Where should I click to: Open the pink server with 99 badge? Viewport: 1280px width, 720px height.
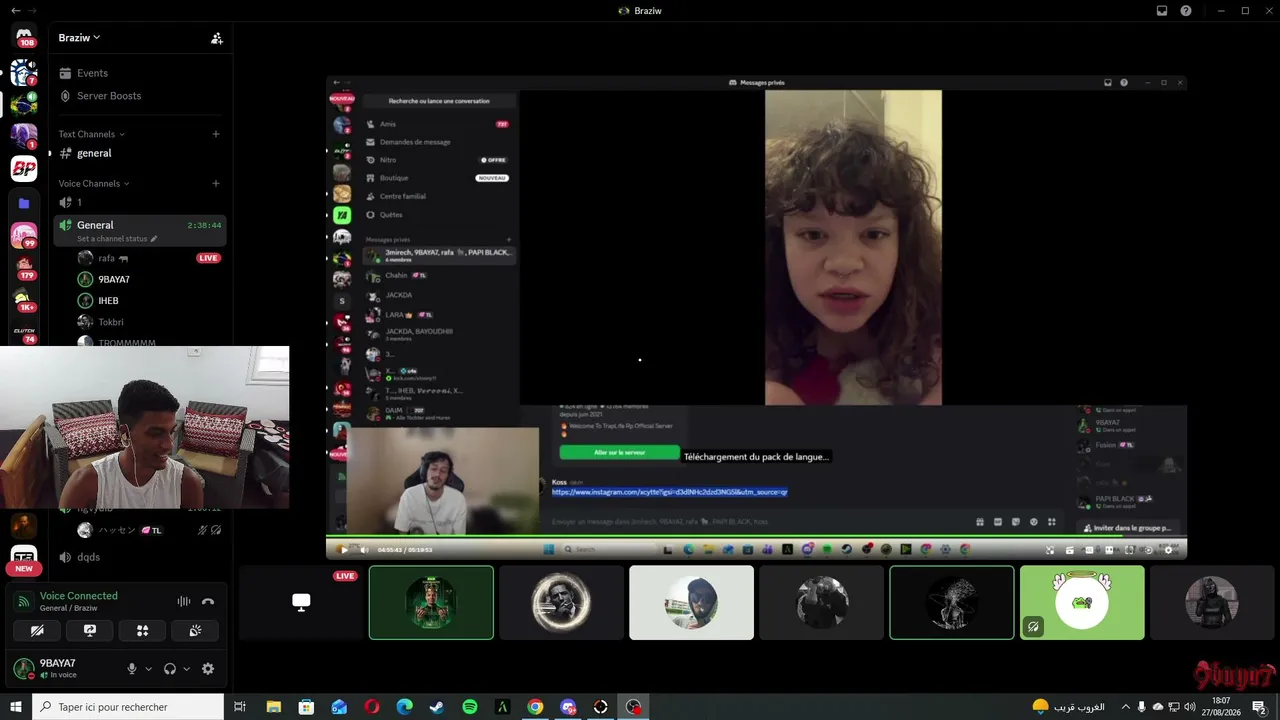click(24, 235)
